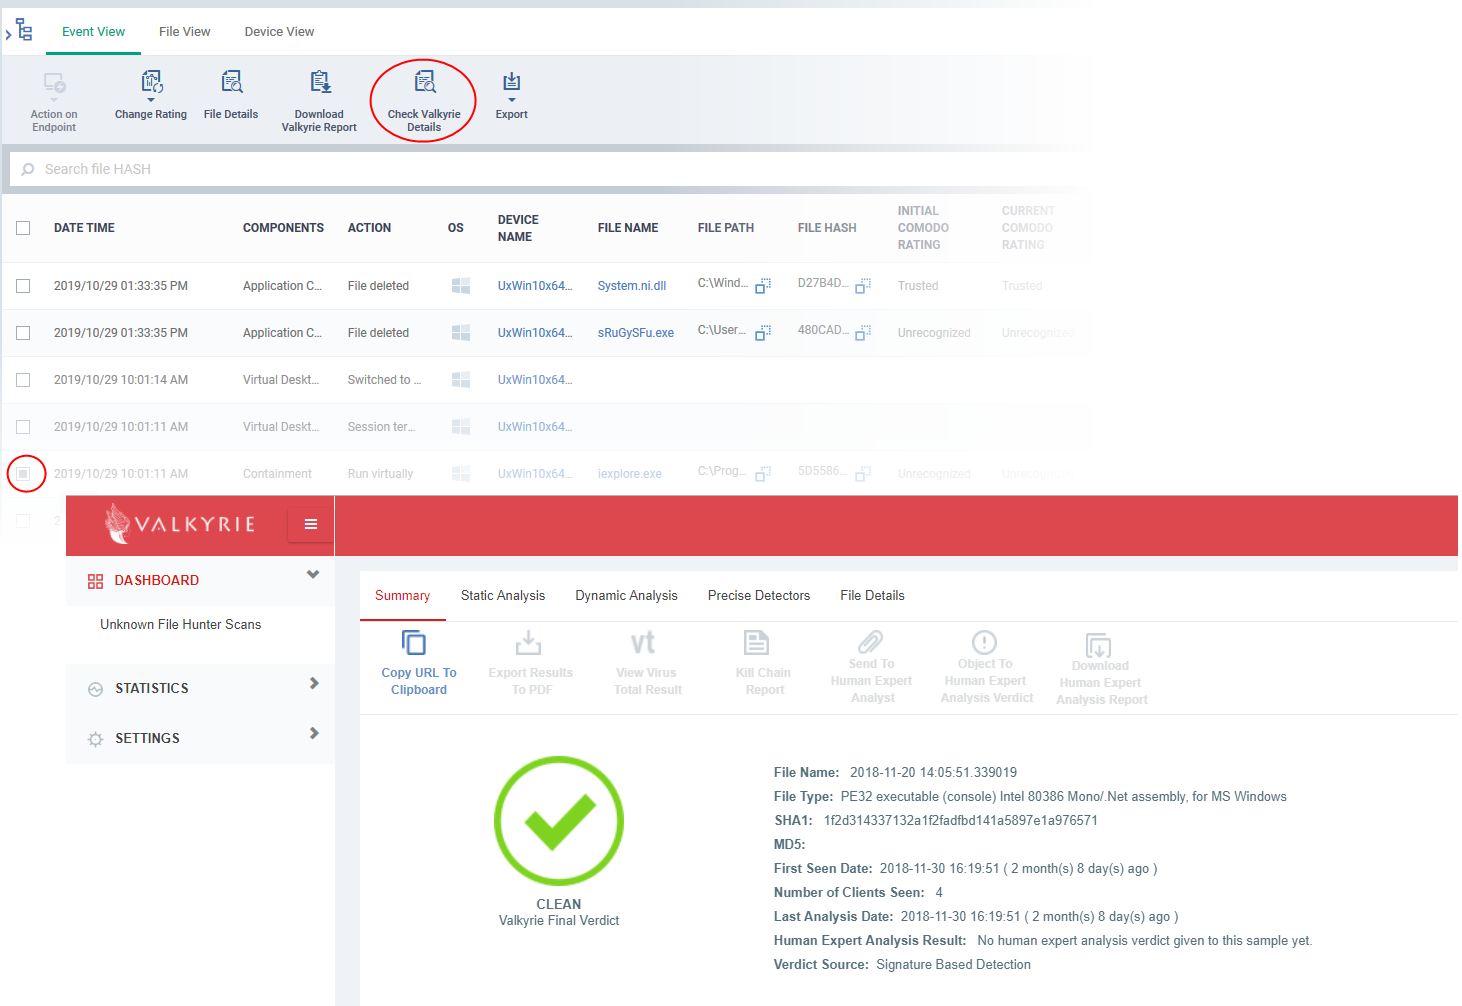
Task: Open the Static Analysis tab
Action: 503,596
